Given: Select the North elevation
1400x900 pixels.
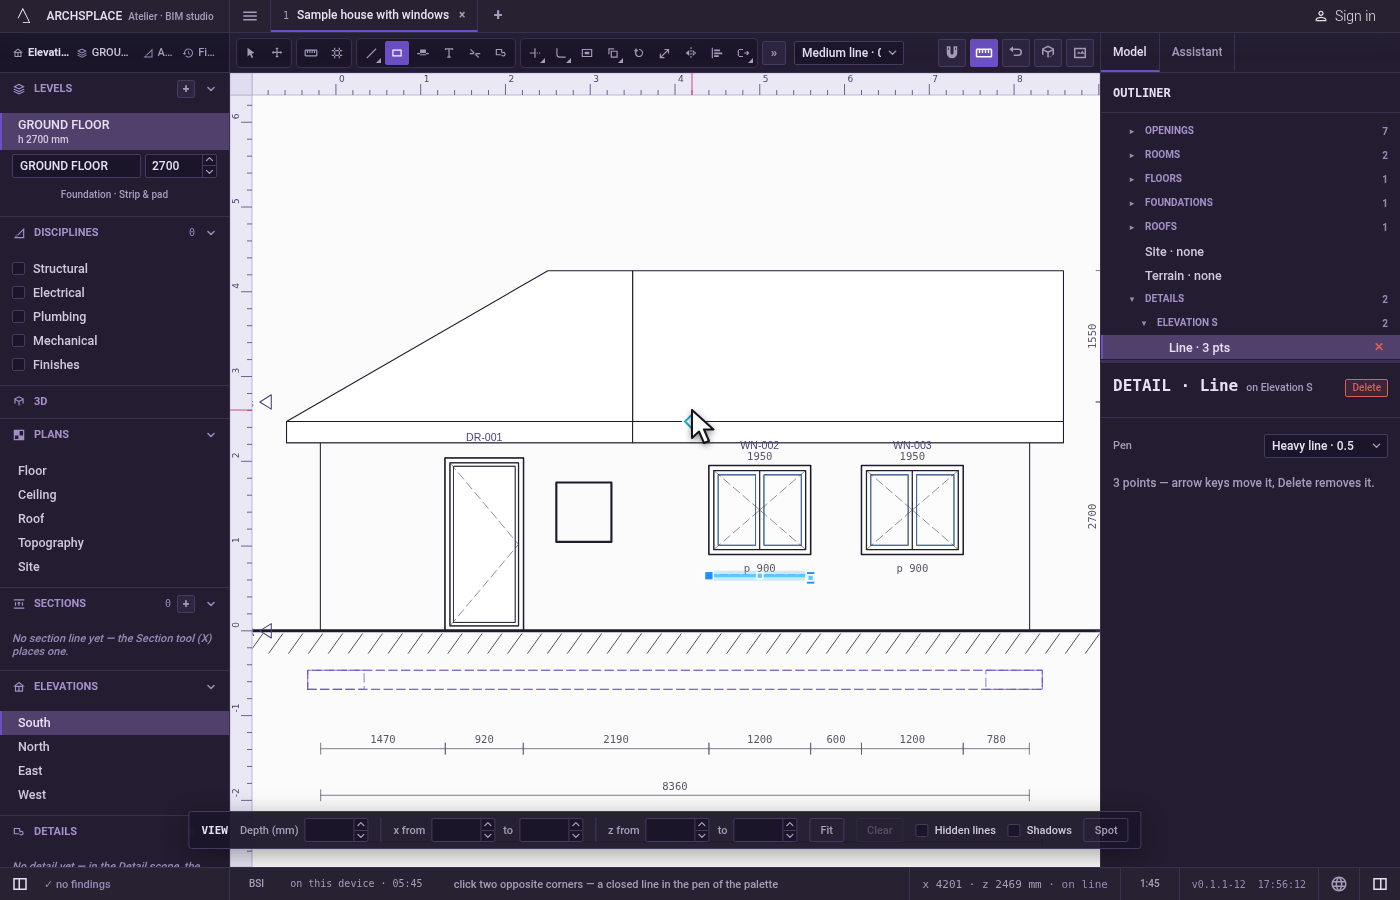Looking at the screenshot, I should coord(114,747).
